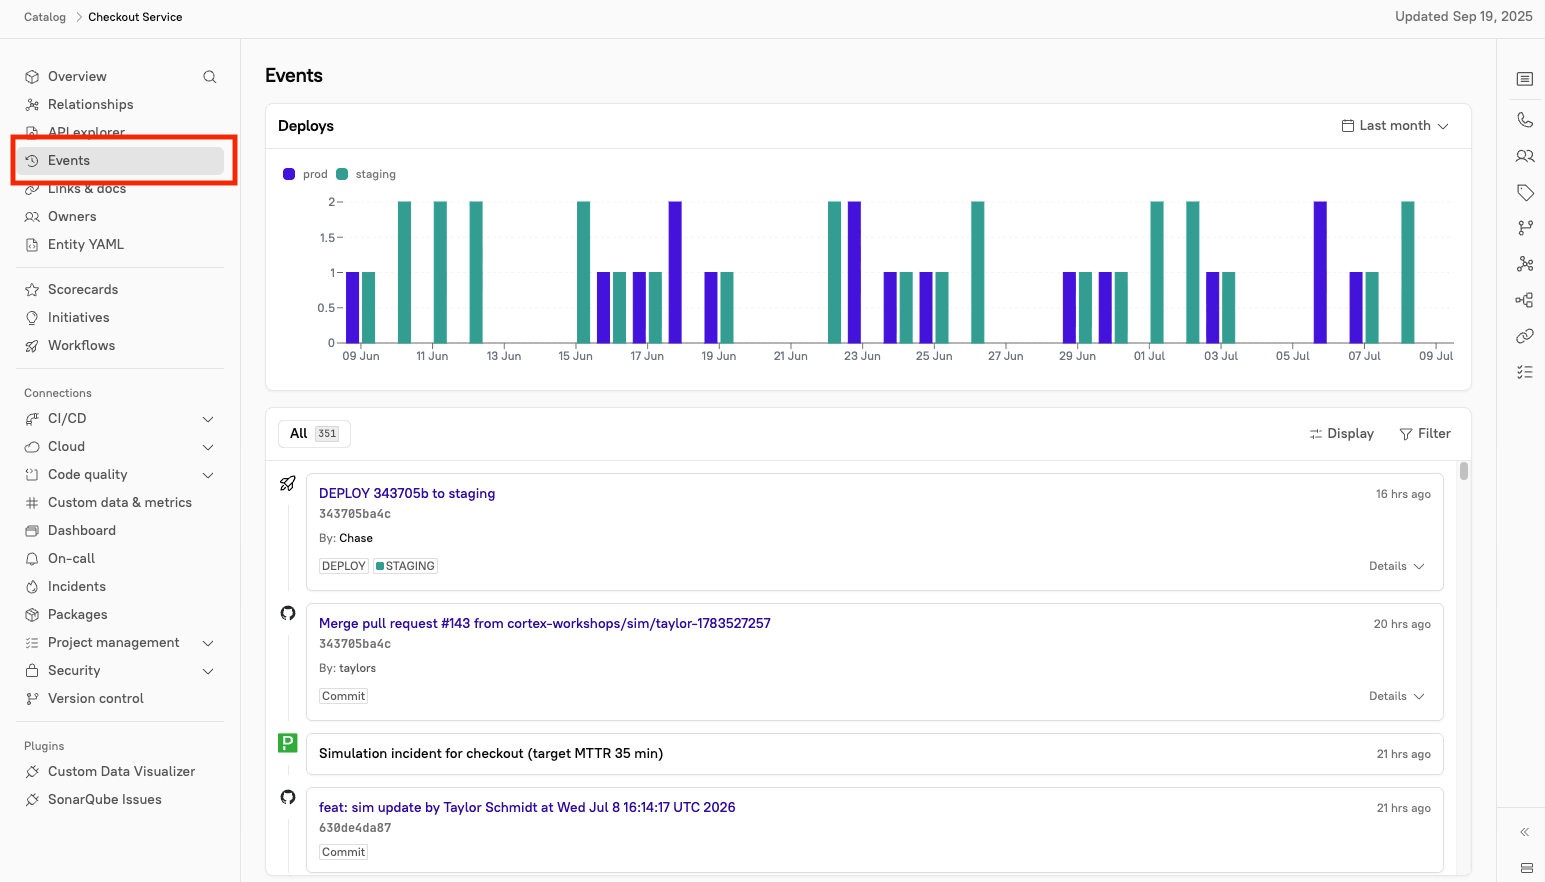1545x882 pixels.
Task: Open the git branch icon in right rail
Action: coord(1525,228)
